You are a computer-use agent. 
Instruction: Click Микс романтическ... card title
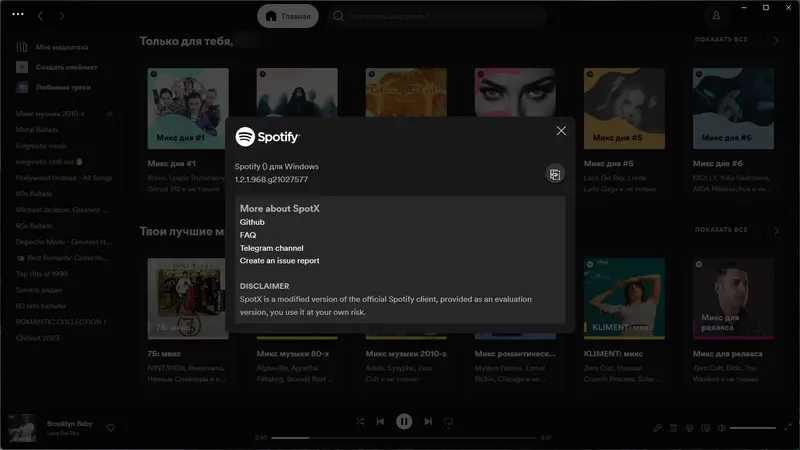pos(515,354)
